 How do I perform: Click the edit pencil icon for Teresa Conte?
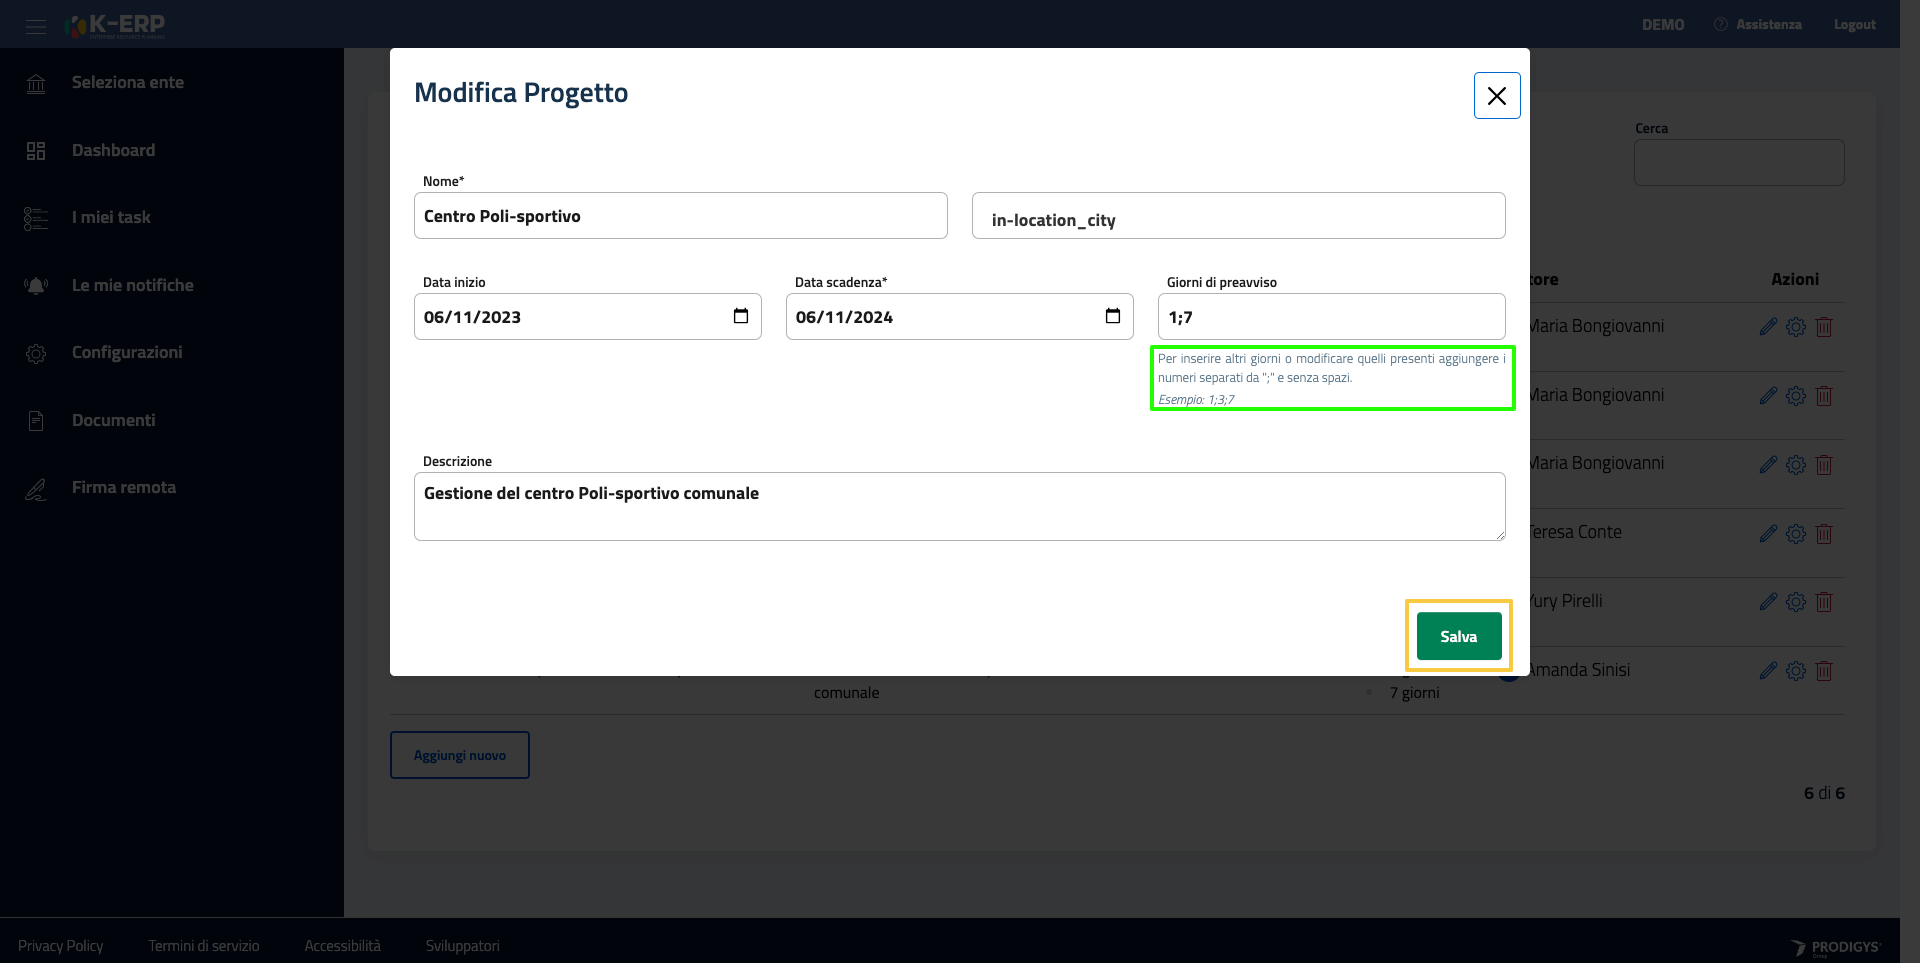[1768, 534]
